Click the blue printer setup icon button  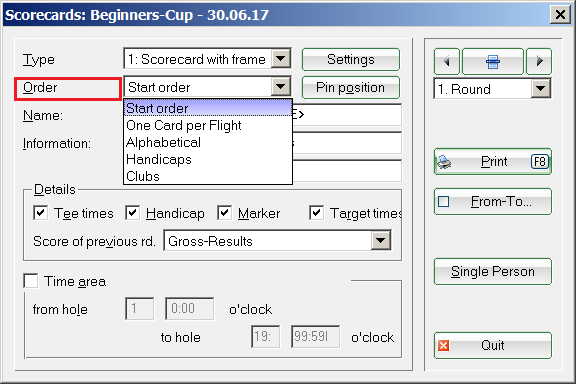point(493,61)
